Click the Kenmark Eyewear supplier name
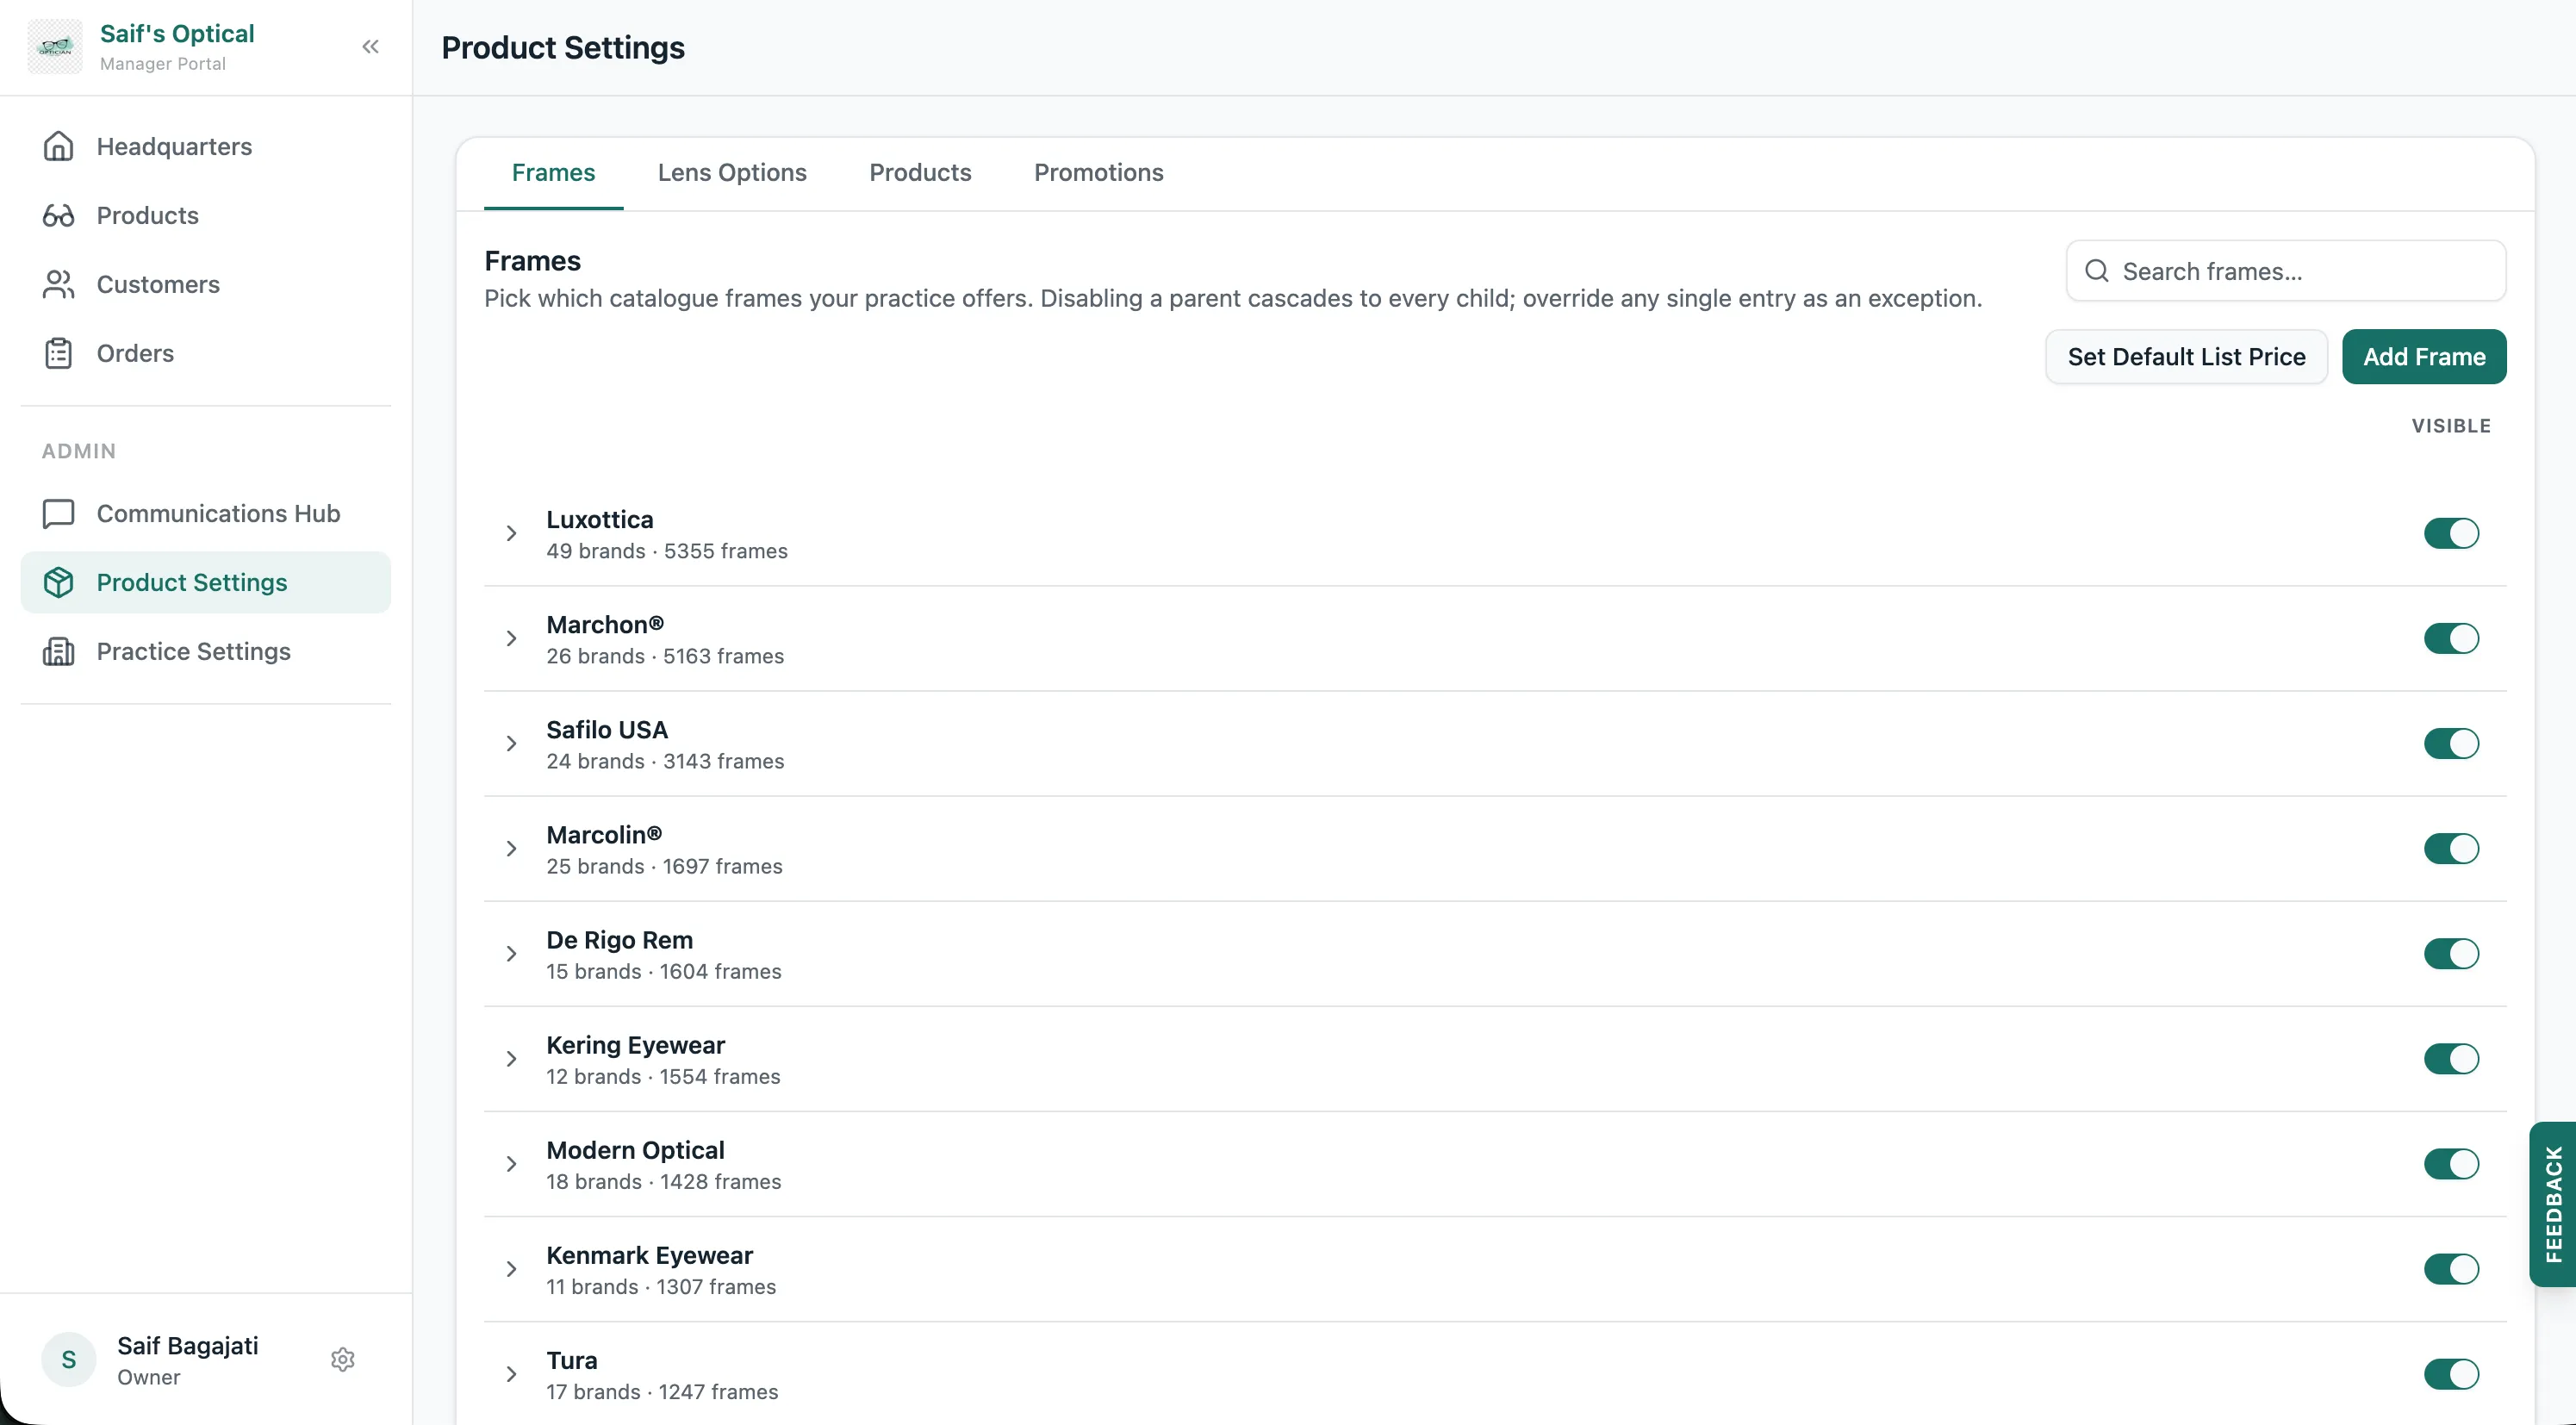 (650, 1254)
